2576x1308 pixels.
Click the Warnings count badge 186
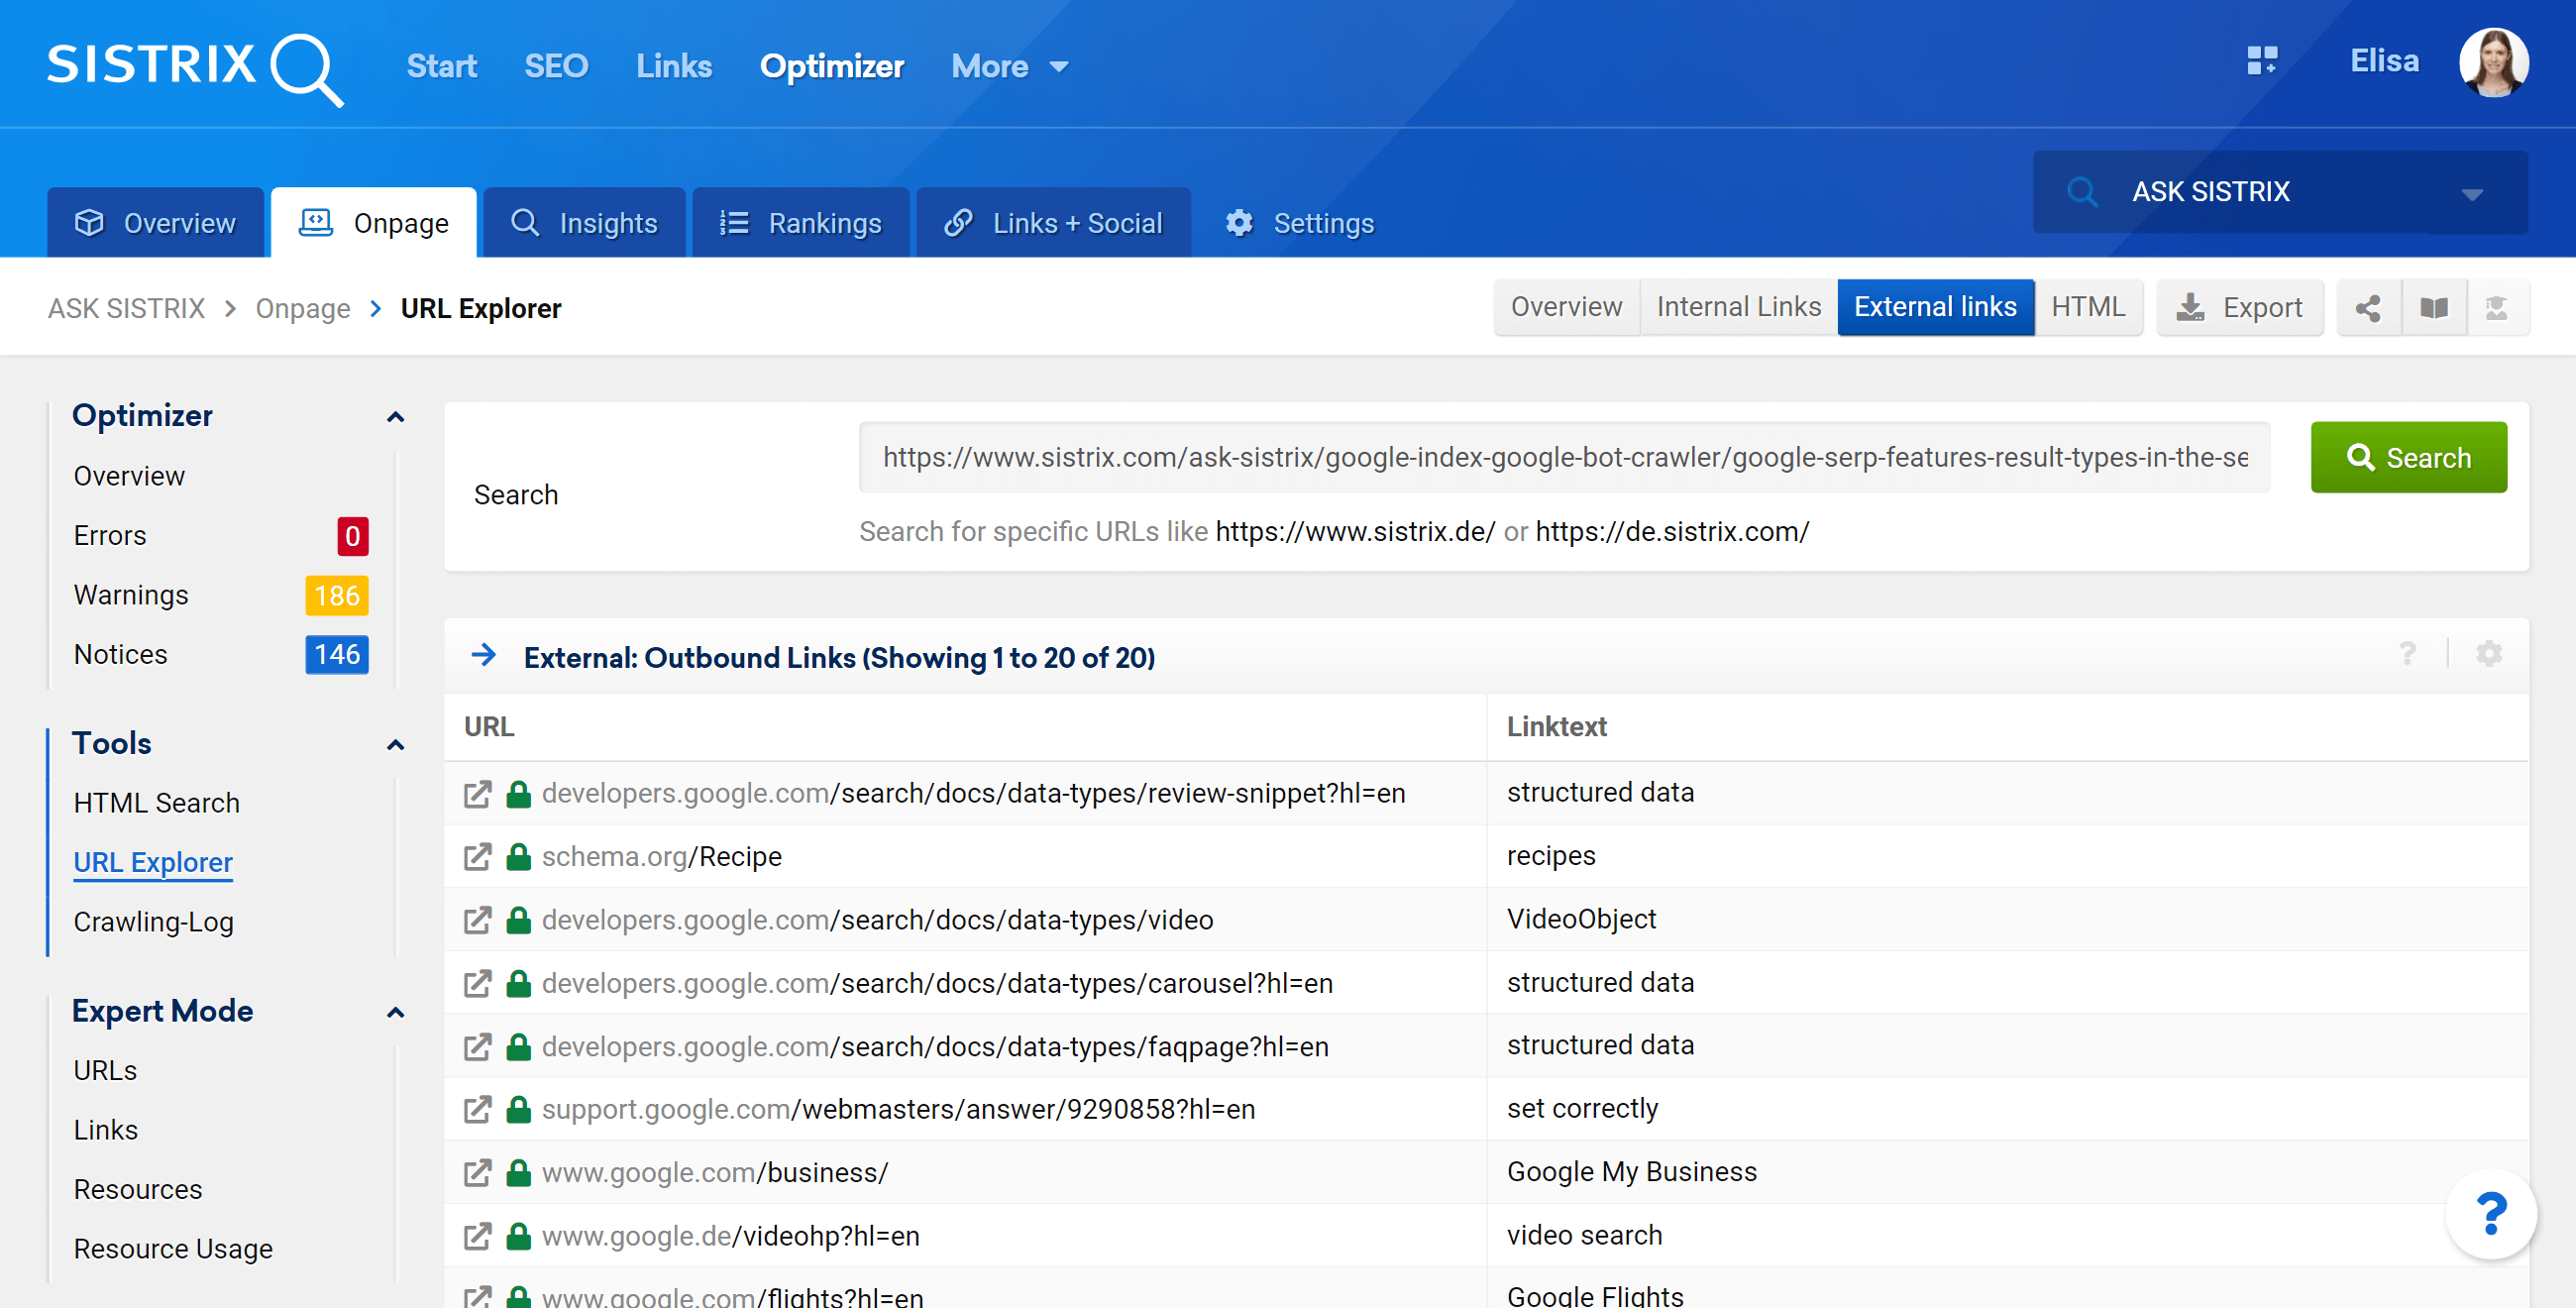tap(337, 596)
